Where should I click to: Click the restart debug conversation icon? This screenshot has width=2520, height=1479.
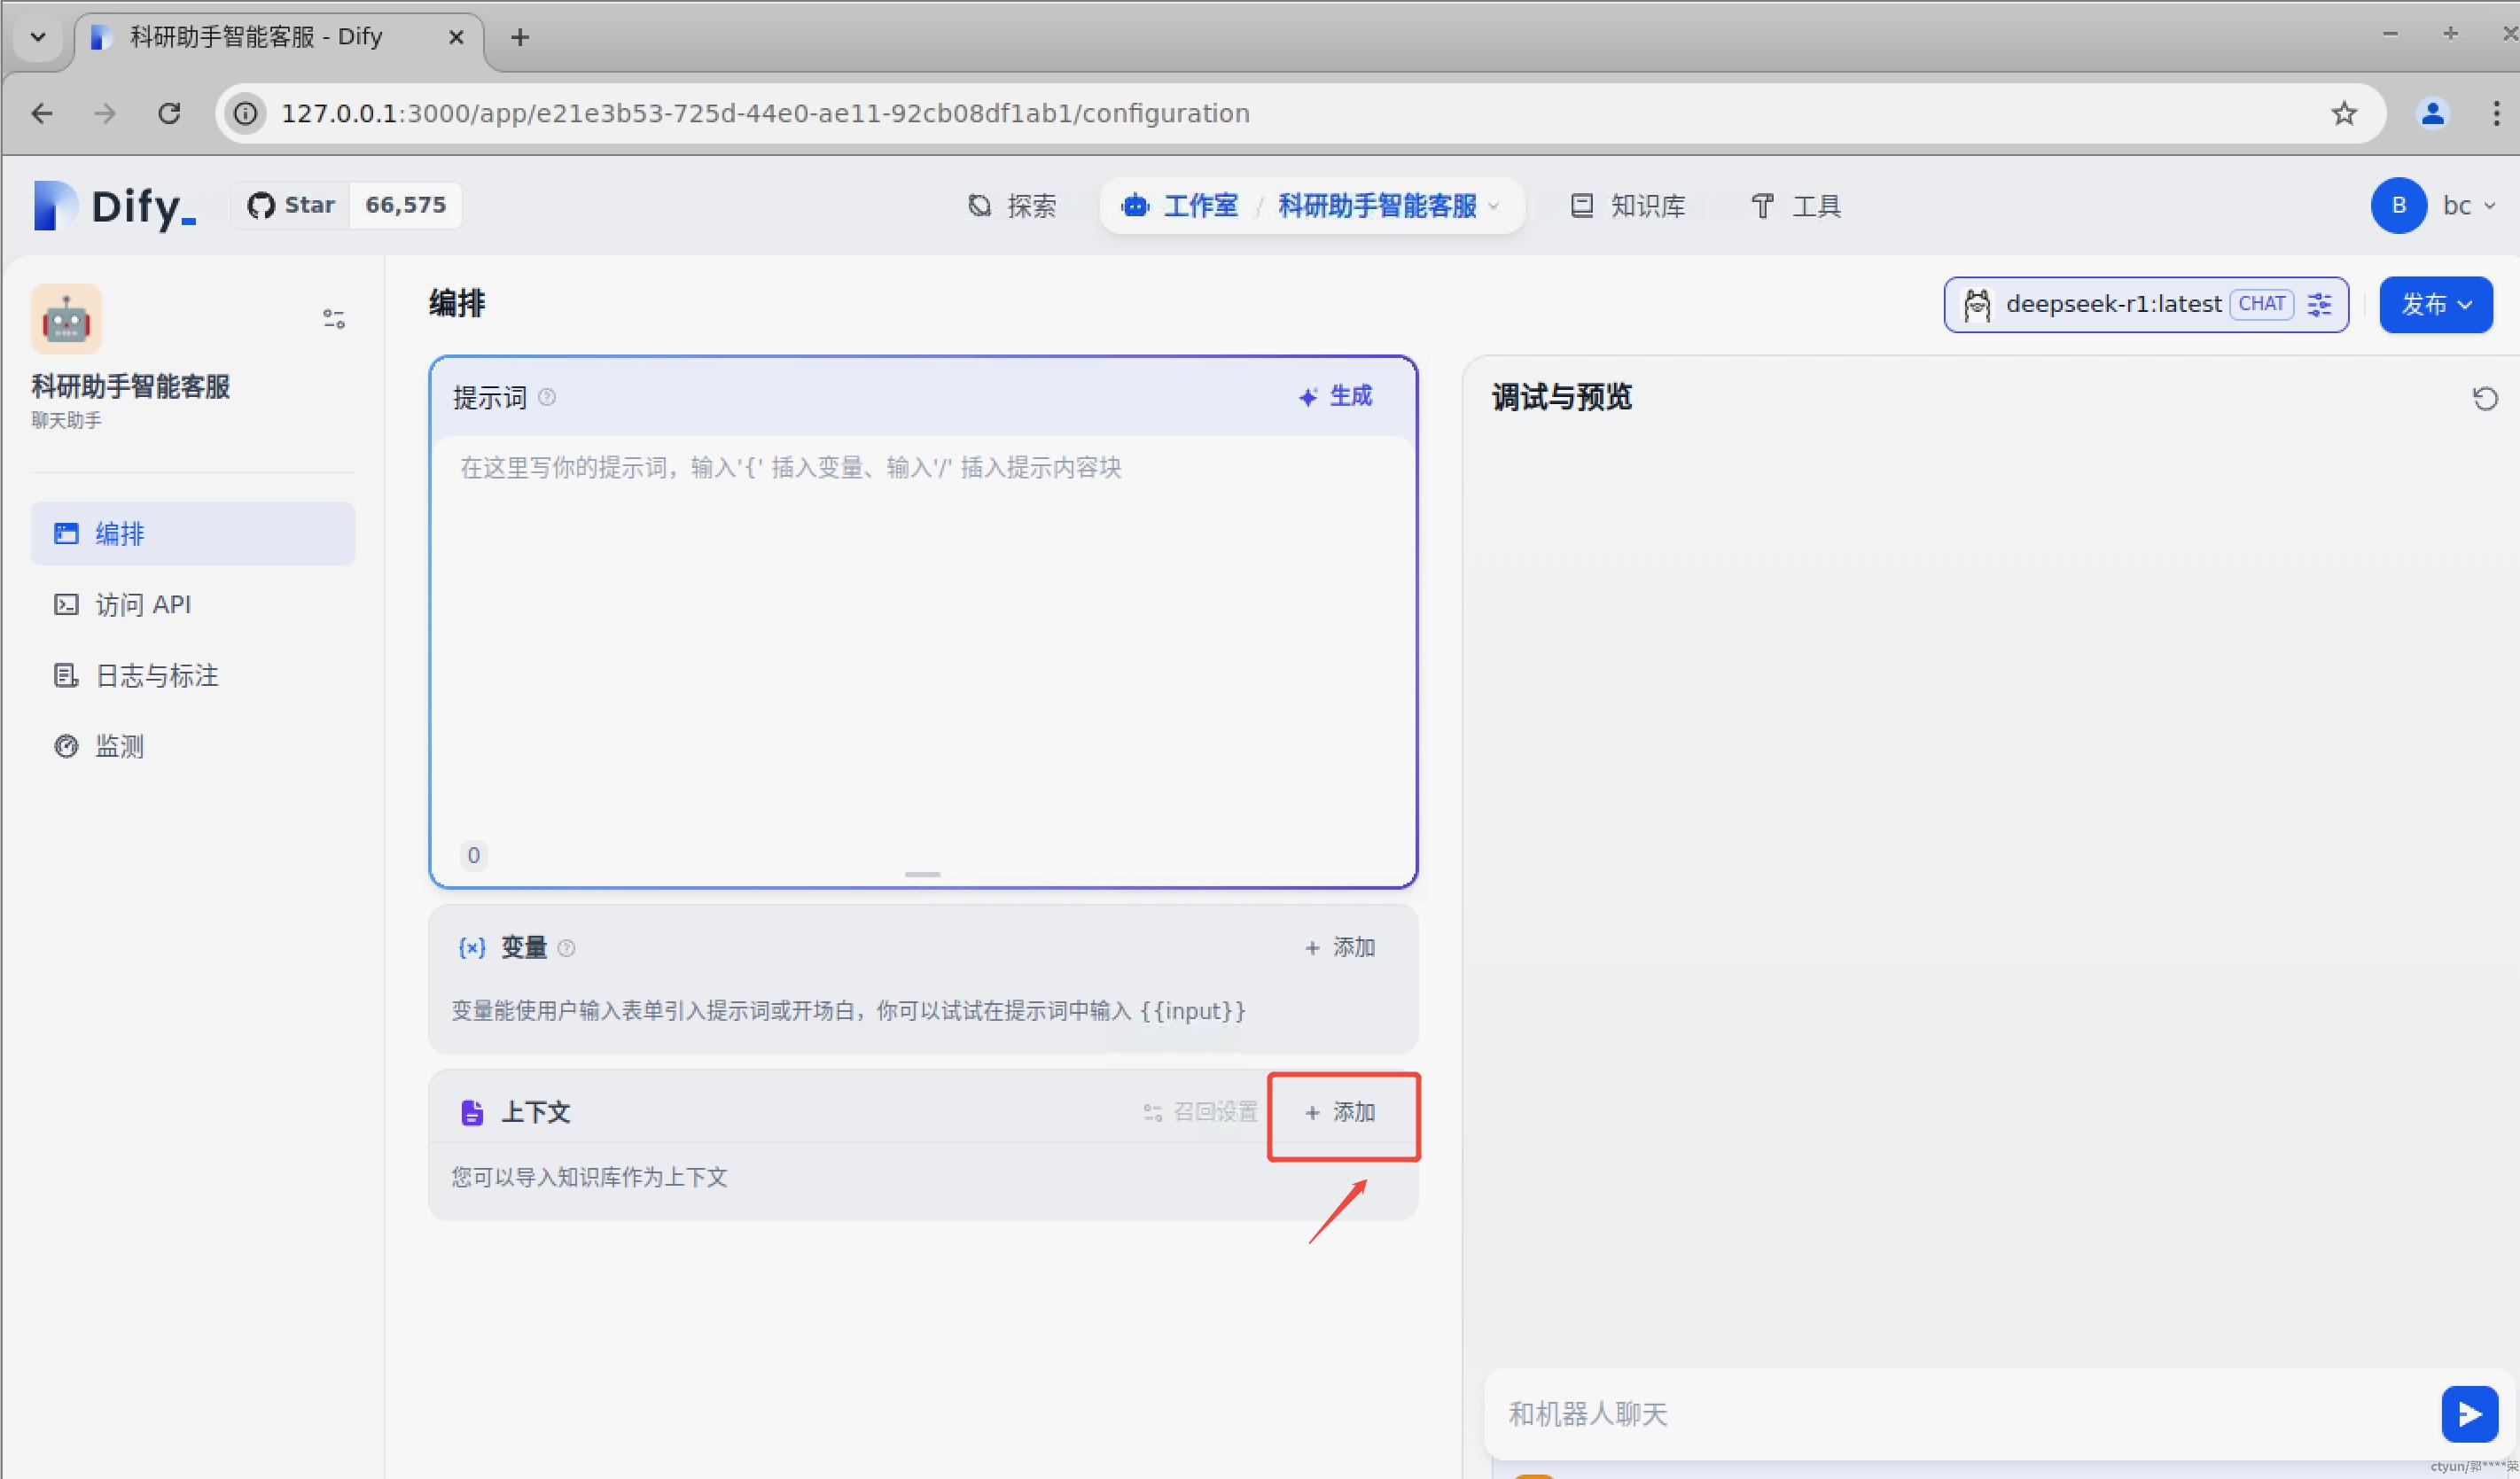point(2485,399)
